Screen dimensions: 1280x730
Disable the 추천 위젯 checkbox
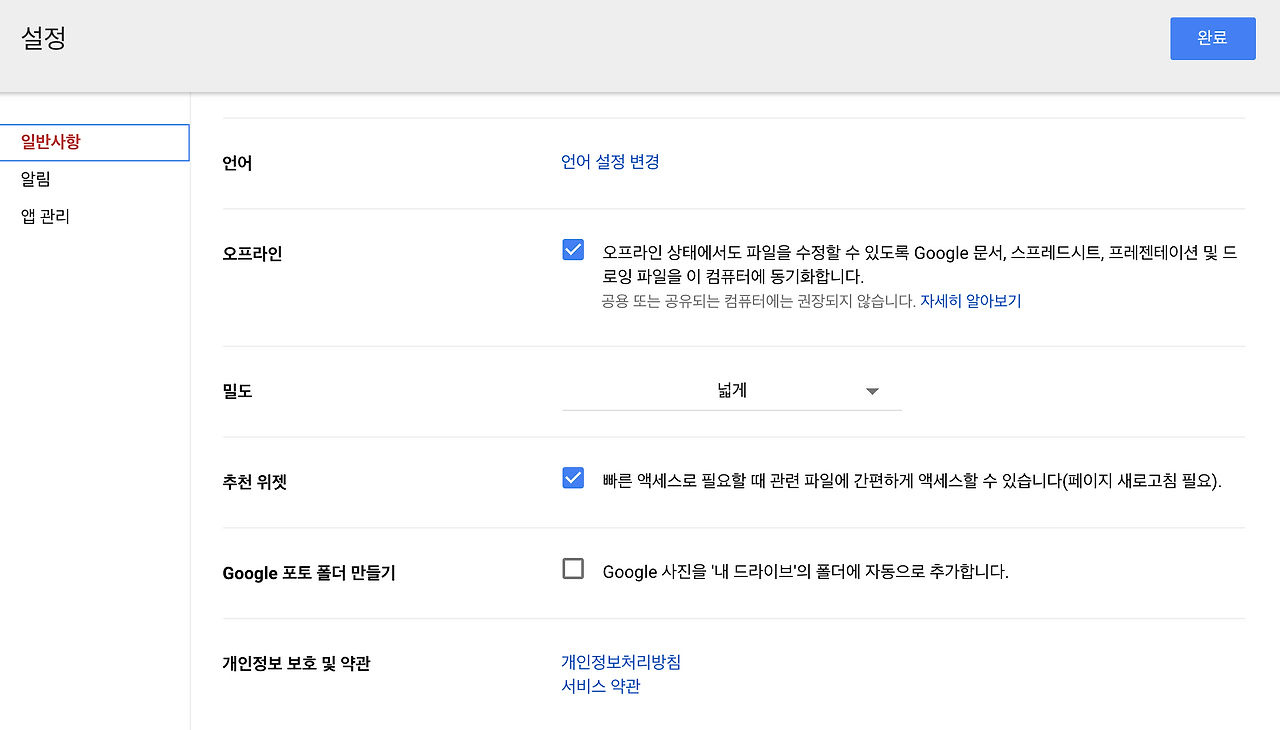click(x=572, y=478)
